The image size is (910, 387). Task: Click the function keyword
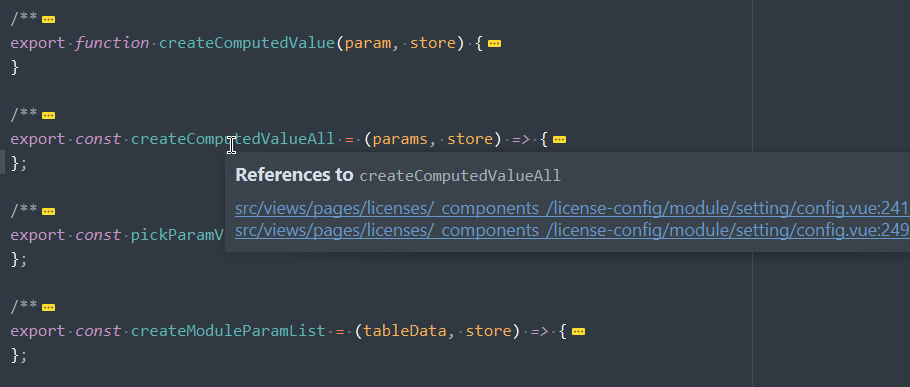tap(112, 43)
